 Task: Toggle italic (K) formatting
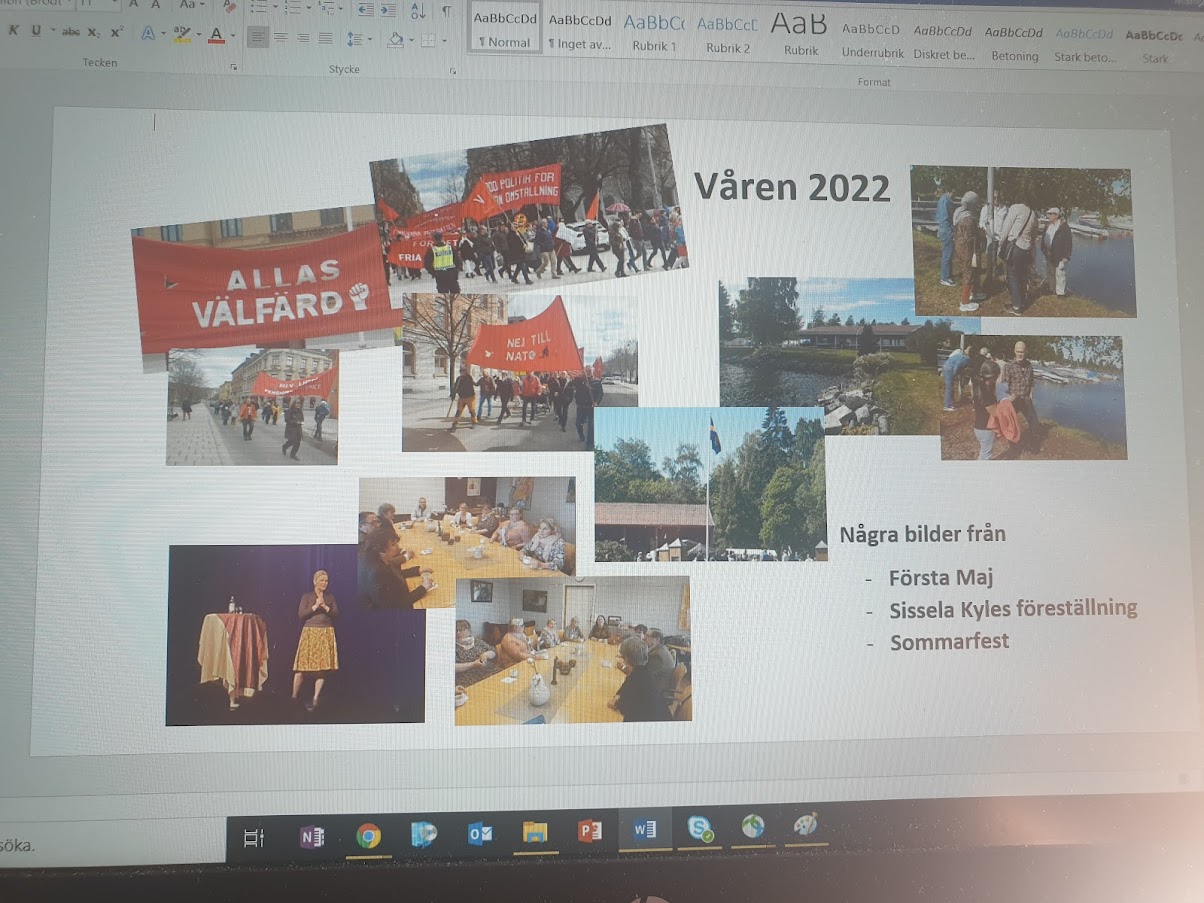pos(14,31)
